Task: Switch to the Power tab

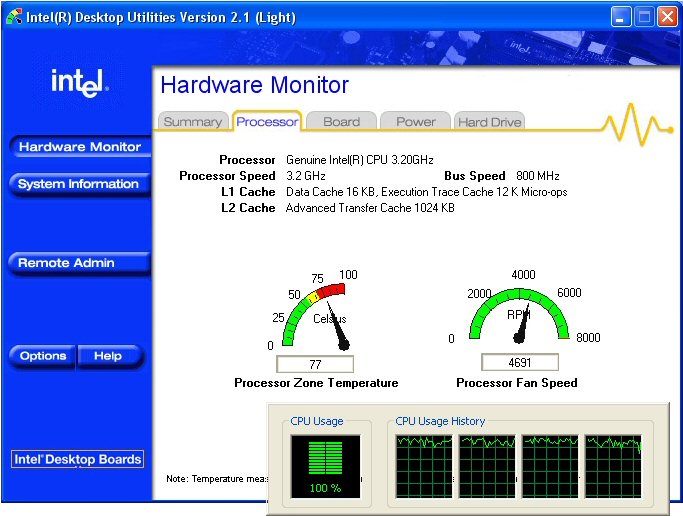Action: [415, 122]
